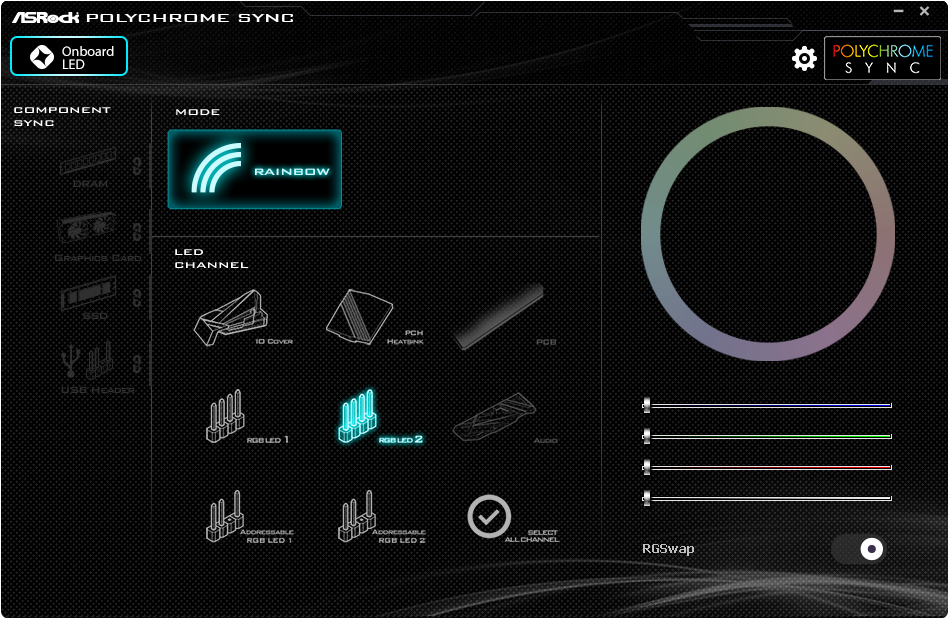Click the green color slider
Image resolution: width=950 pixels, height=620 pixels.
(767, 436)
